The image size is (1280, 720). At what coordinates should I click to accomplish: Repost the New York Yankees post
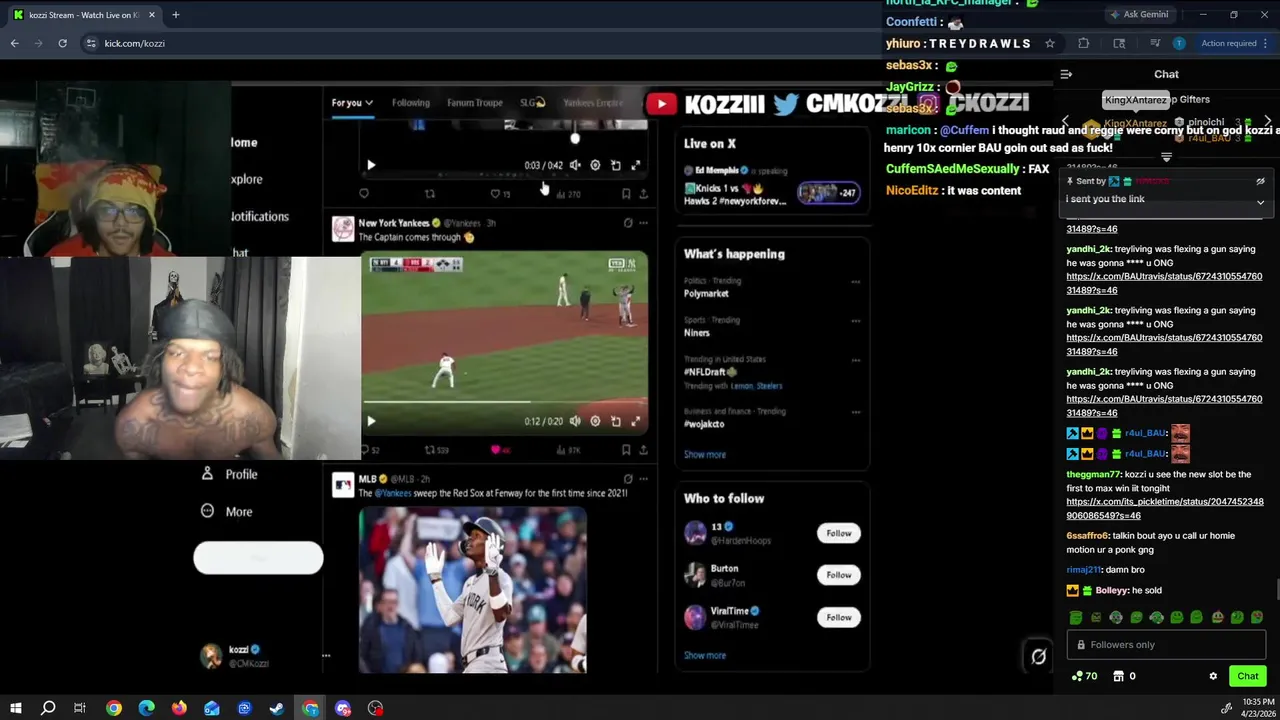click(430, 450)
